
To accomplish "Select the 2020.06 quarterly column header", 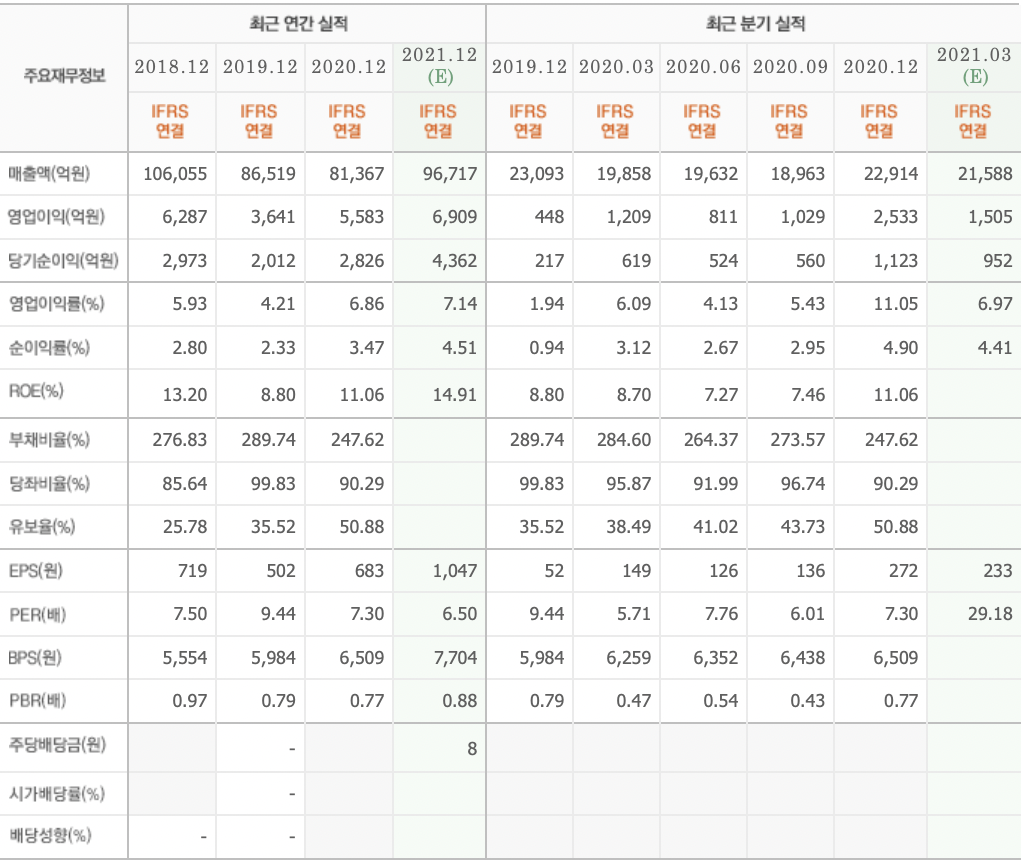I will (x=703, y=67).
